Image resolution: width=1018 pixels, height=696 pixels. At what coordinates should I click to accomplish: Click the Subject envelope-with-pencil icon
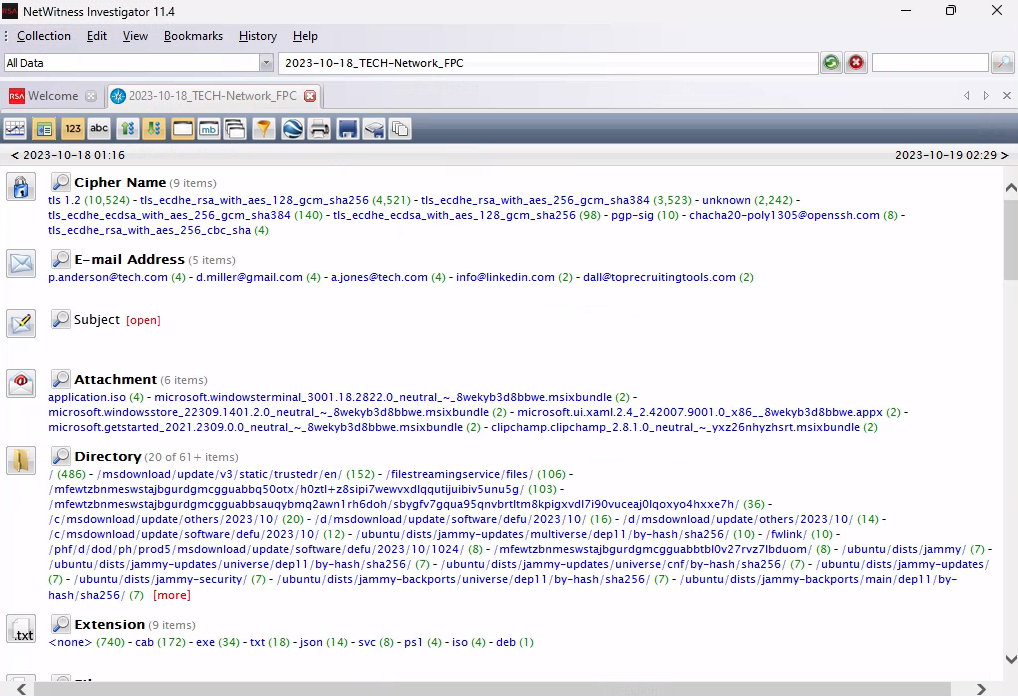tap(21, 323)
